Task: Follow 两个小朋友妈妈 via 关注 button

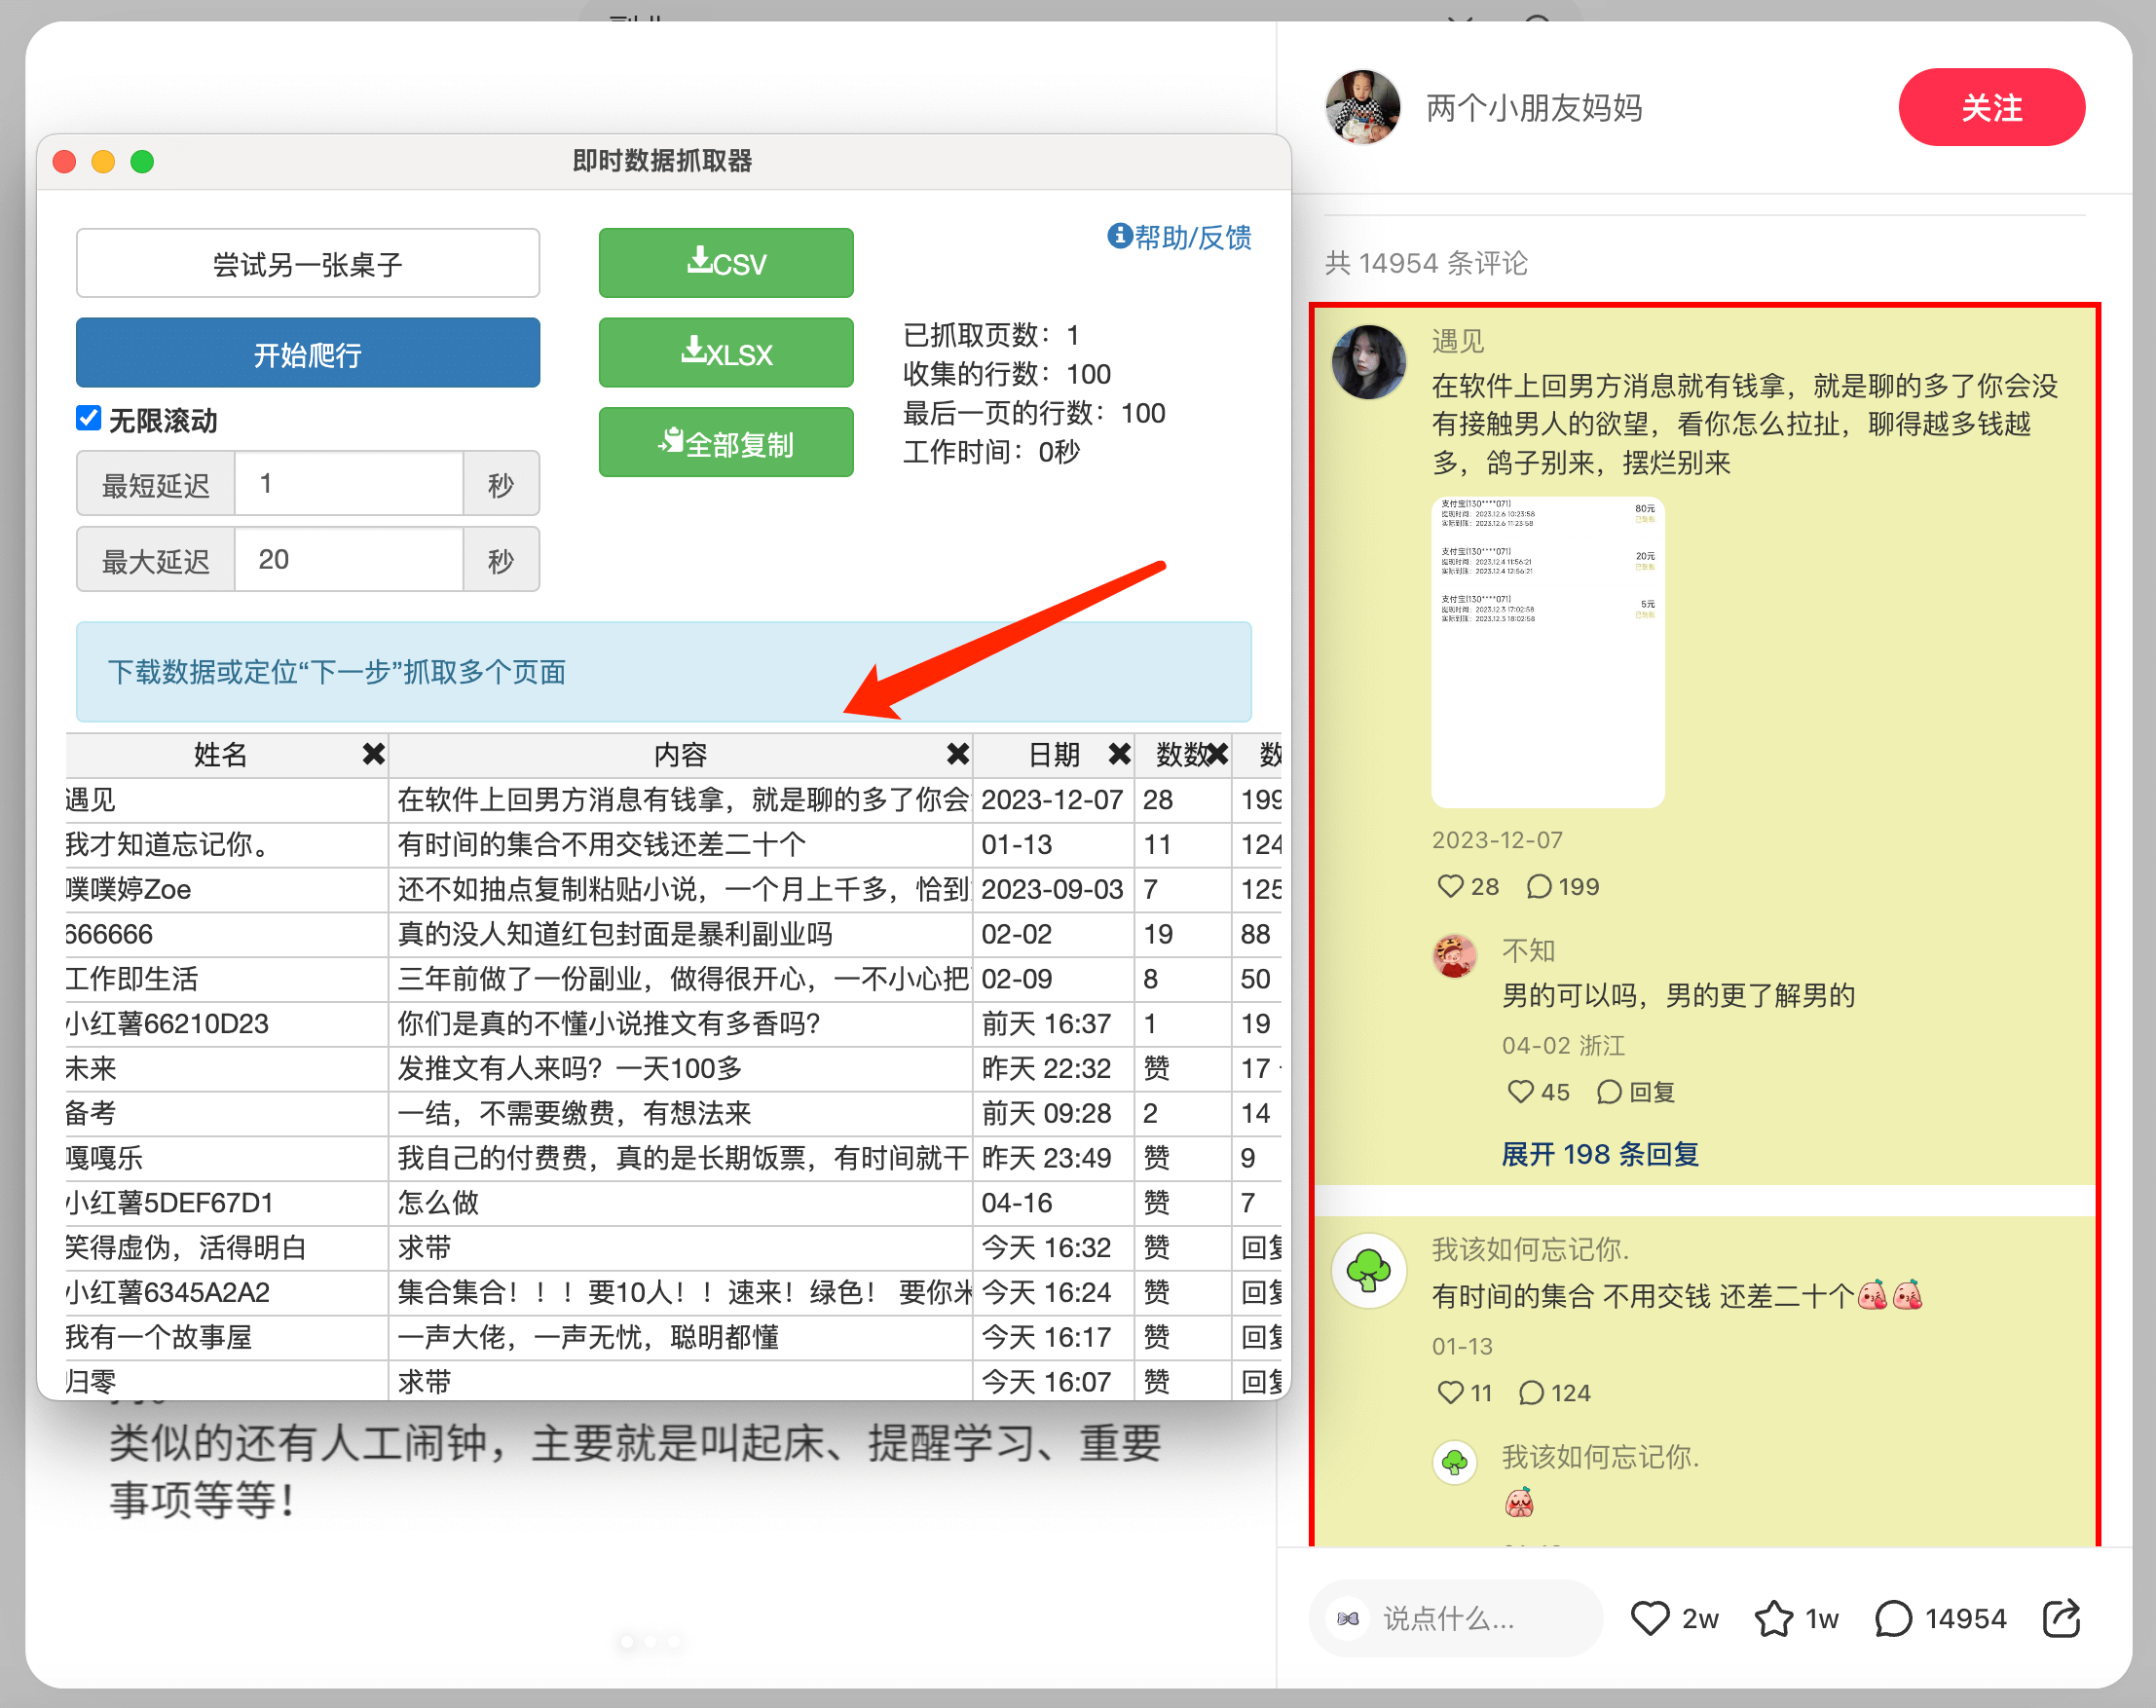Action: (1991, 107)
